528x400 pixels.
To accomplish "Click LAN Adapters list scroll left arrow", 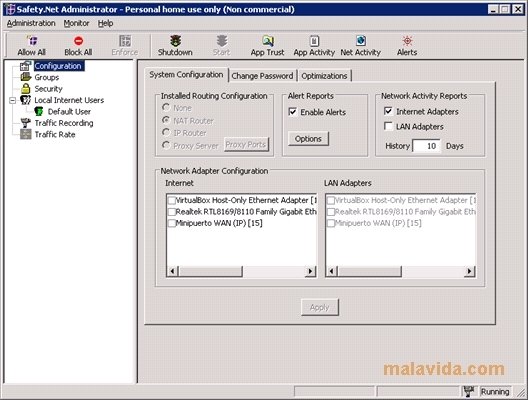I will point(332,271).
